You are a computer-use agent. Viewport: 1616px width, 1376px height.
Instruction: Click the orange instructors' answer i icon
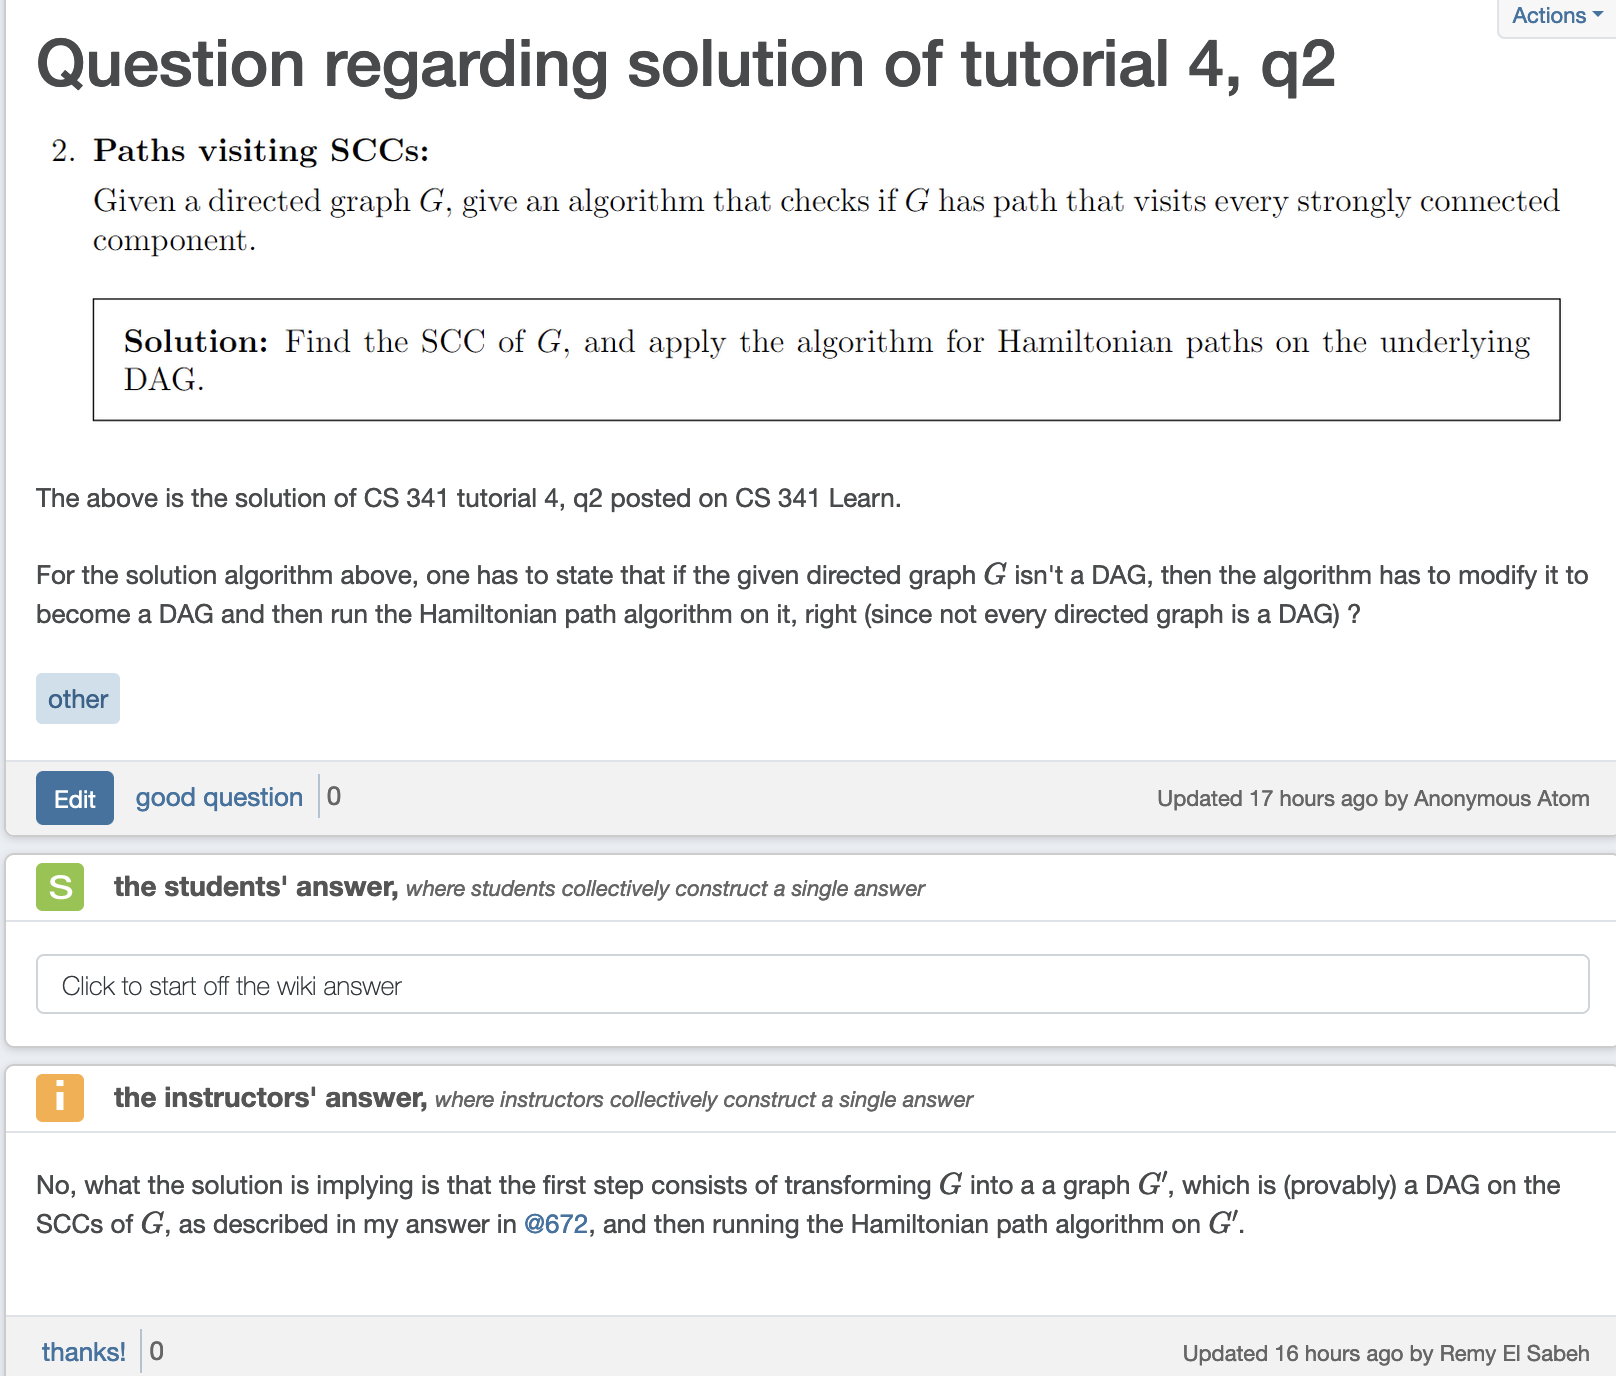point(60,1097)
